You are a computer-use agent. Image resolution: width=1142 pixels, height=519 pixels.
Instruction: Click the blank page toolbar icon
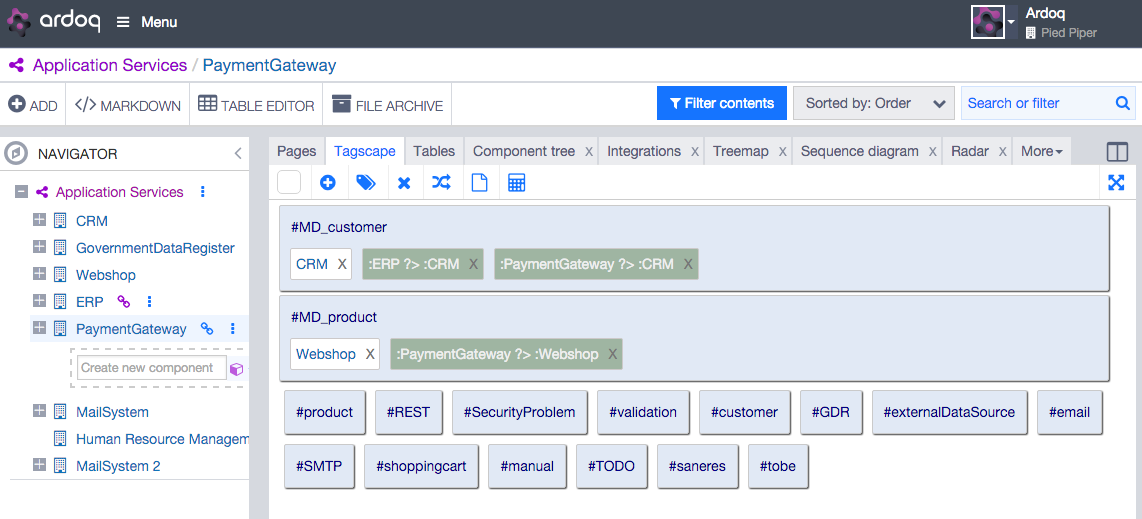point(479,183)
